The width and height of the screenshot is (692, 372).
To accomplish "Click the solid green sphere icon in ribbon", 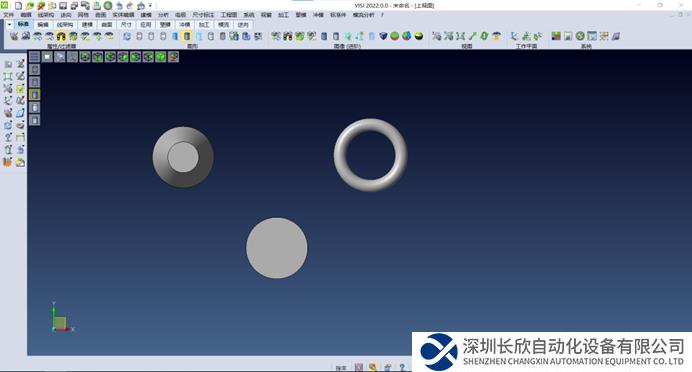I will pyautogui.click(x=395, y=36).
